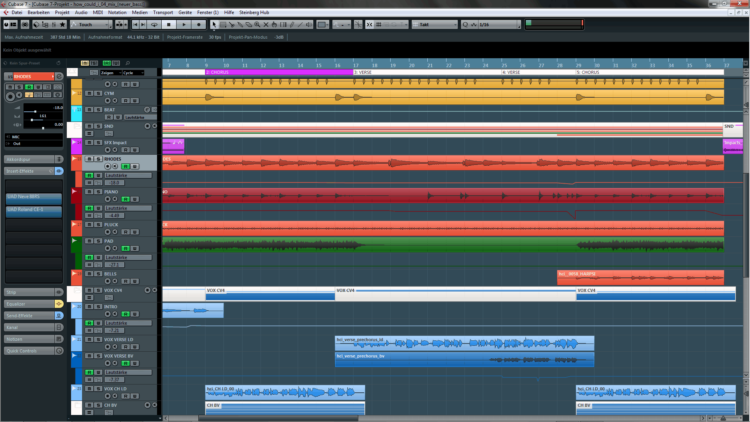750x422 pixels.
Task: Select the Erase tool
Action: (x=249, y=24)
